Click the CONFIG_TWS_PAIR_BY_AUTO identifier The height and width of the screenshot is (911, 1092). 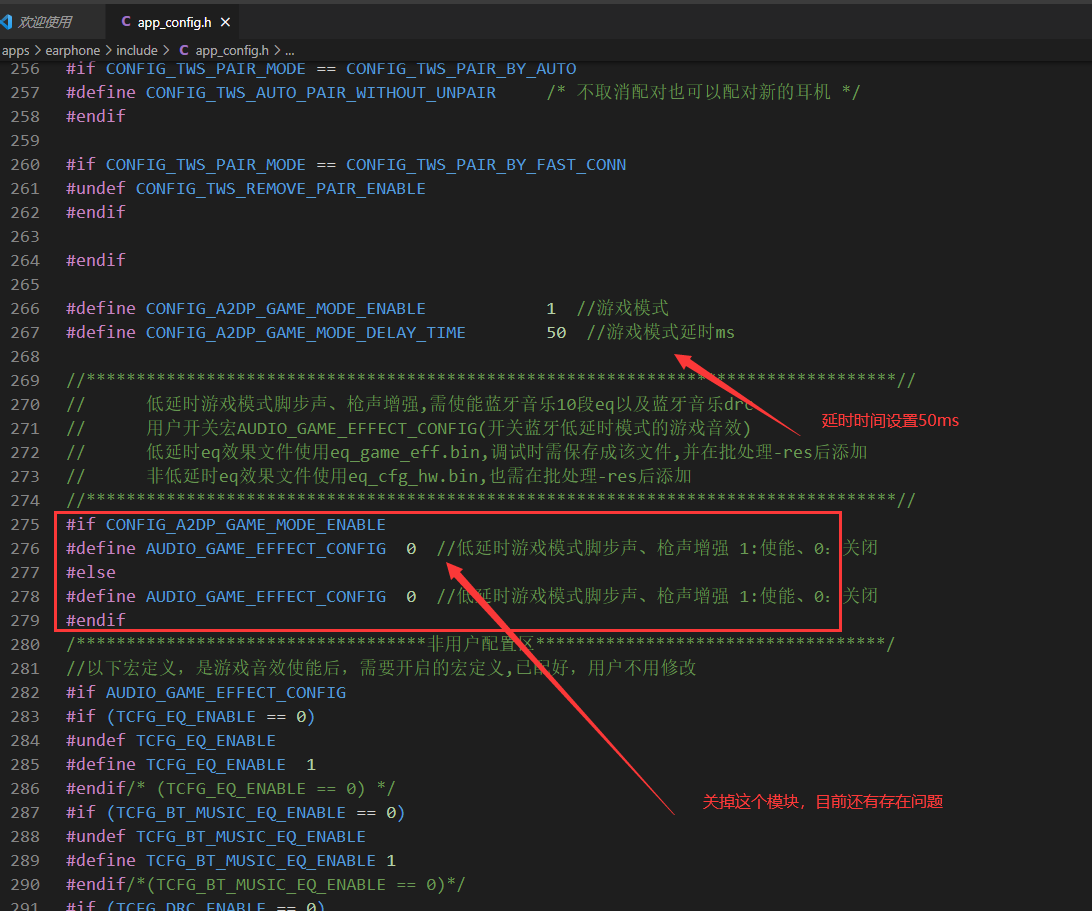tap(461, 69)
